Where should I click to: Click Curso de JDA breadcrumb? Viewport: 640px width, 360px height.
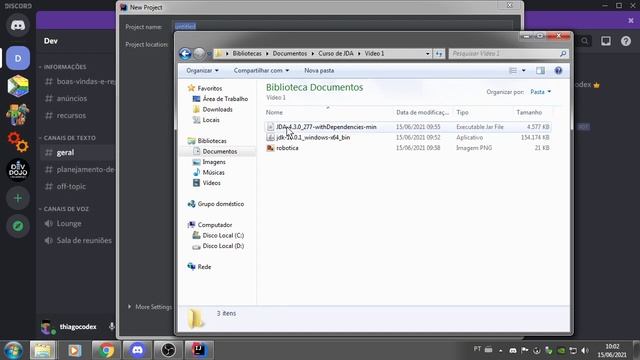pos(336,53)
